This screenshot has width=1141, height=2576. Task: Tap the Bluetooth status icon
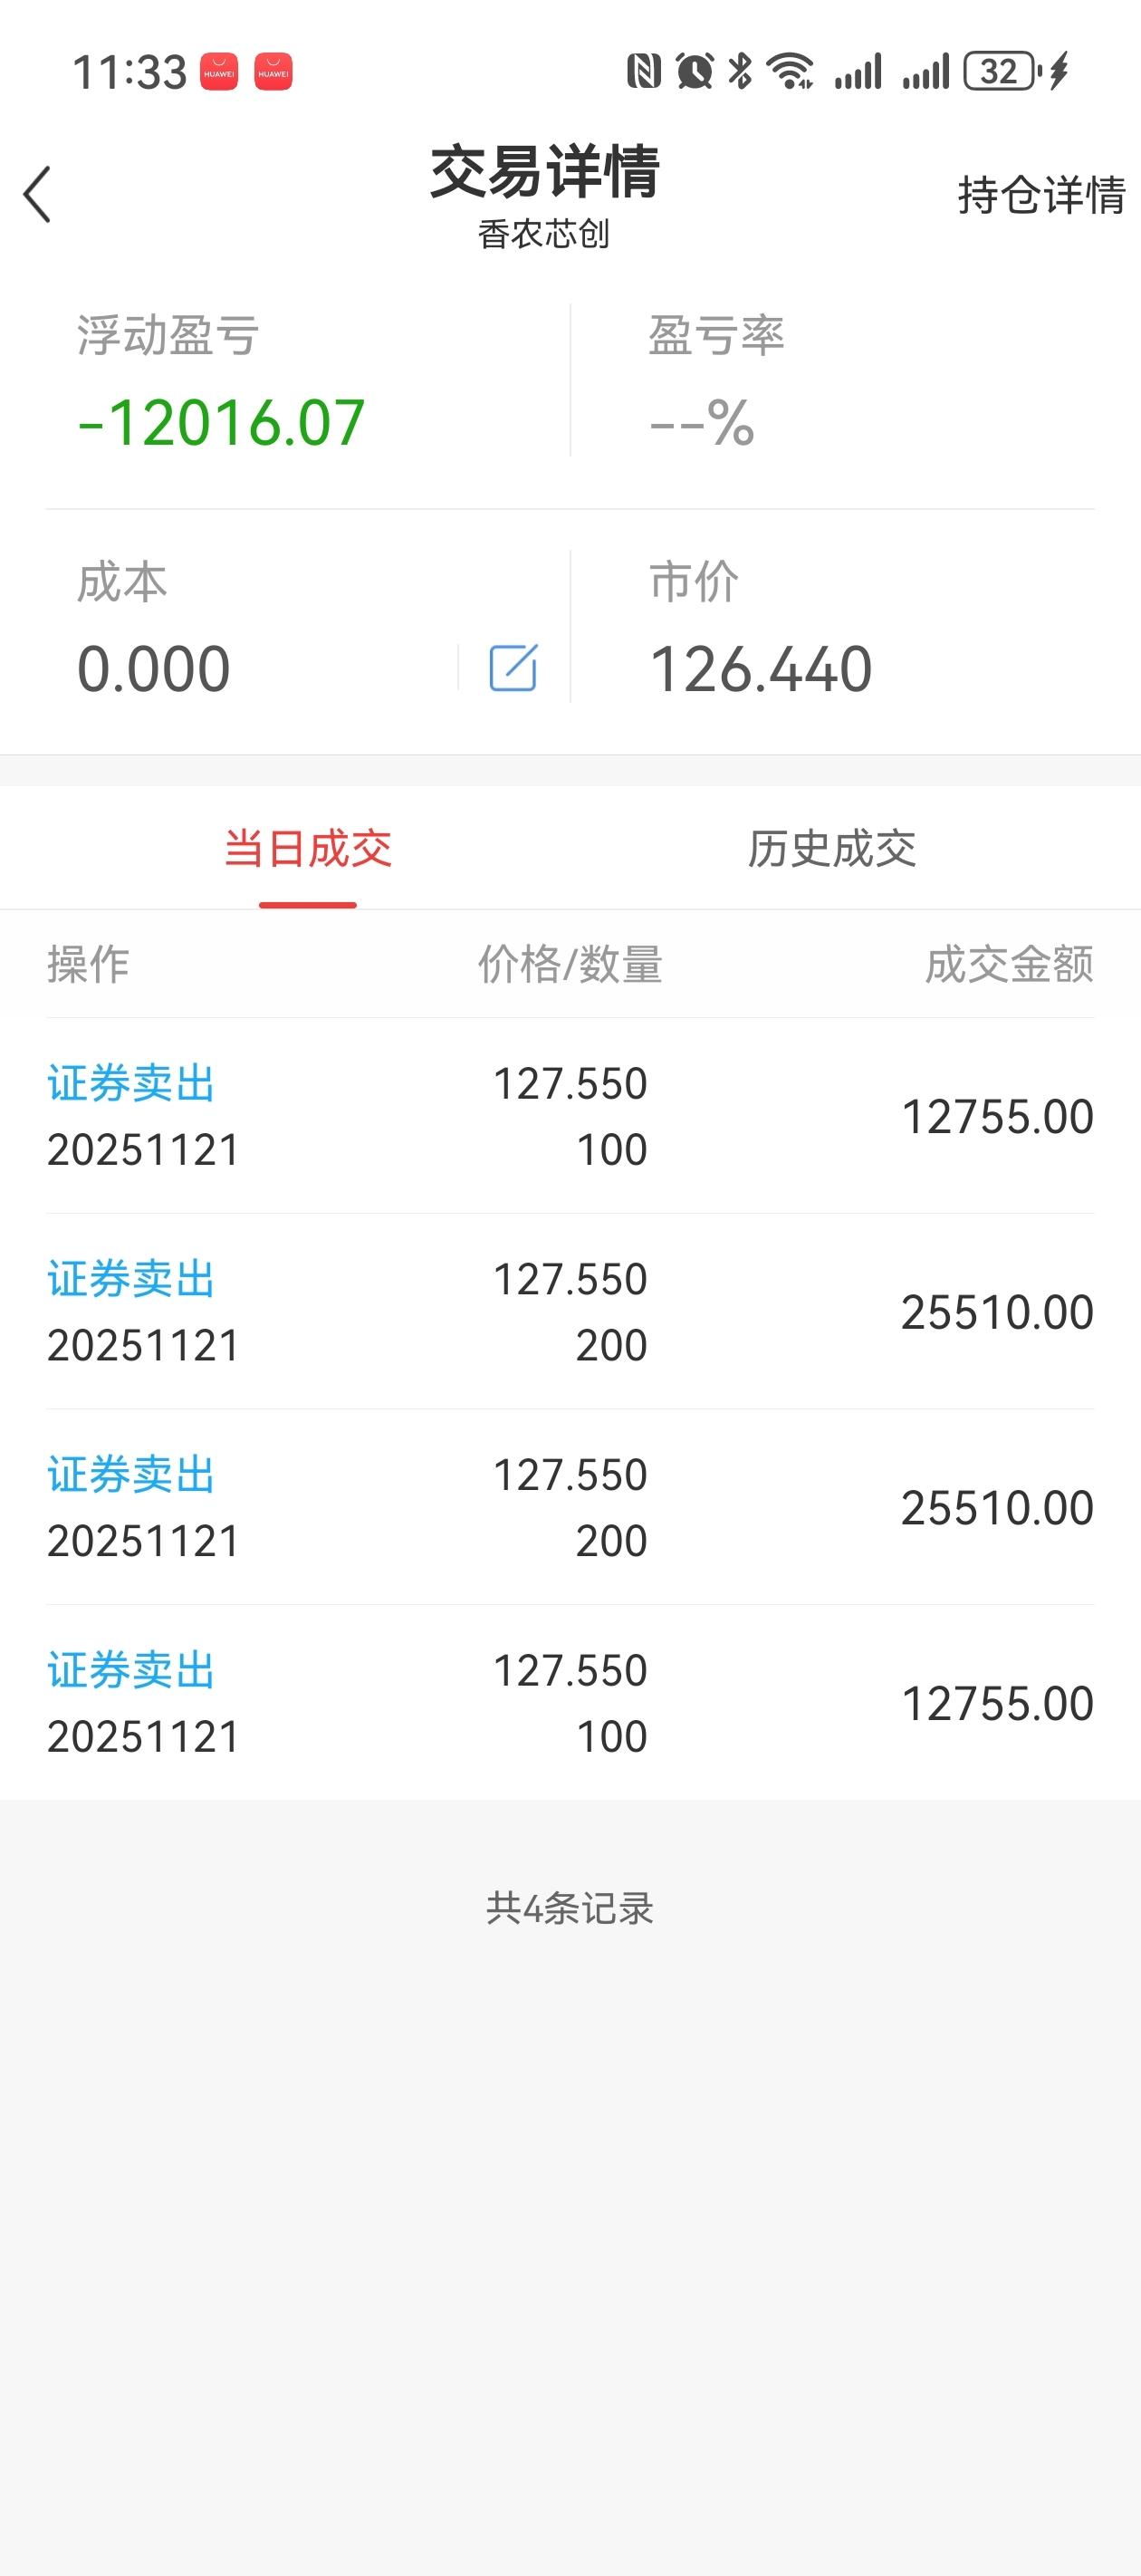tap(740, 71)
